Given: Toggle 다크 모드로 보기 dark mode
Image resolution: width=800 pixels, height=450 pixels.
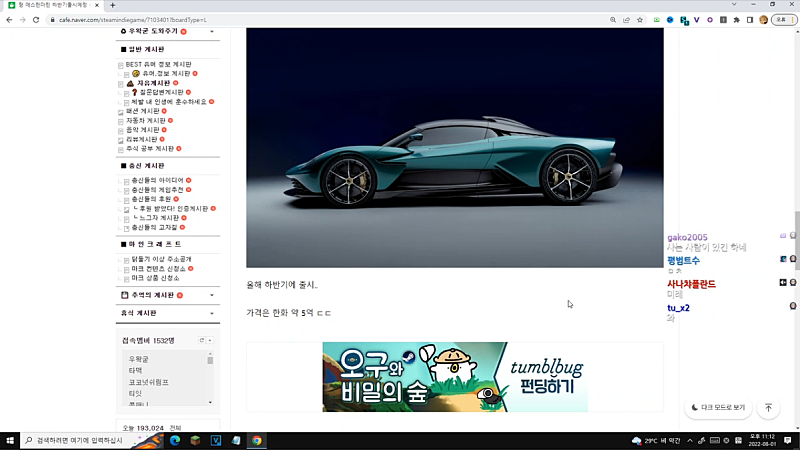Looking at the screenshot, I should click(x=719, y=408).
